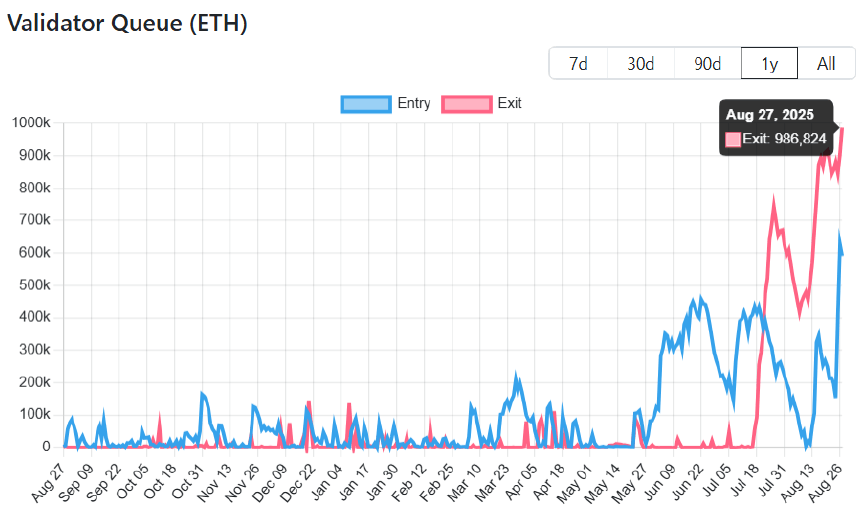Click the Aug 26 x-axis label
The image size is (856, 518).
pyautogui.click(x=825, y=483)
